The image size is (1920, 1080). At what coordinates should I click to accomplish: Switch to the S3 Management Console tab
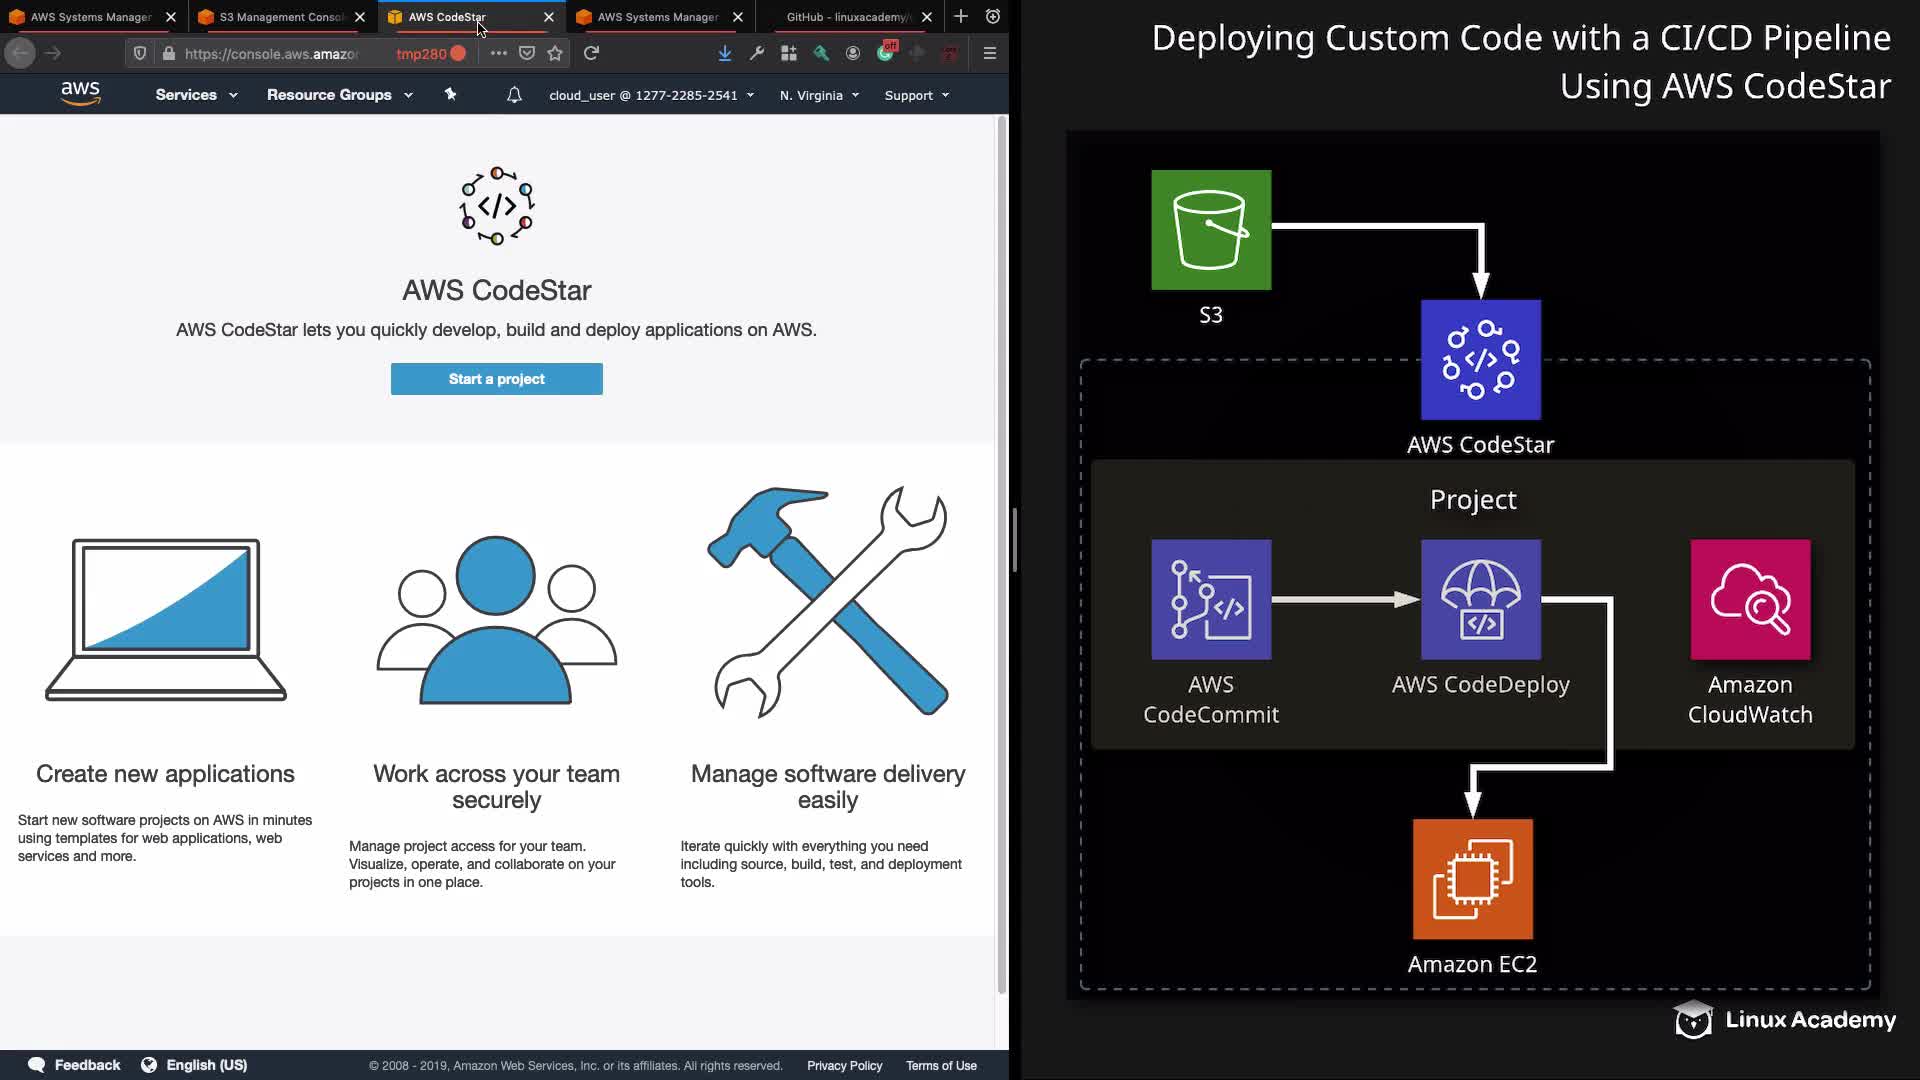click(x=280, y=17)
